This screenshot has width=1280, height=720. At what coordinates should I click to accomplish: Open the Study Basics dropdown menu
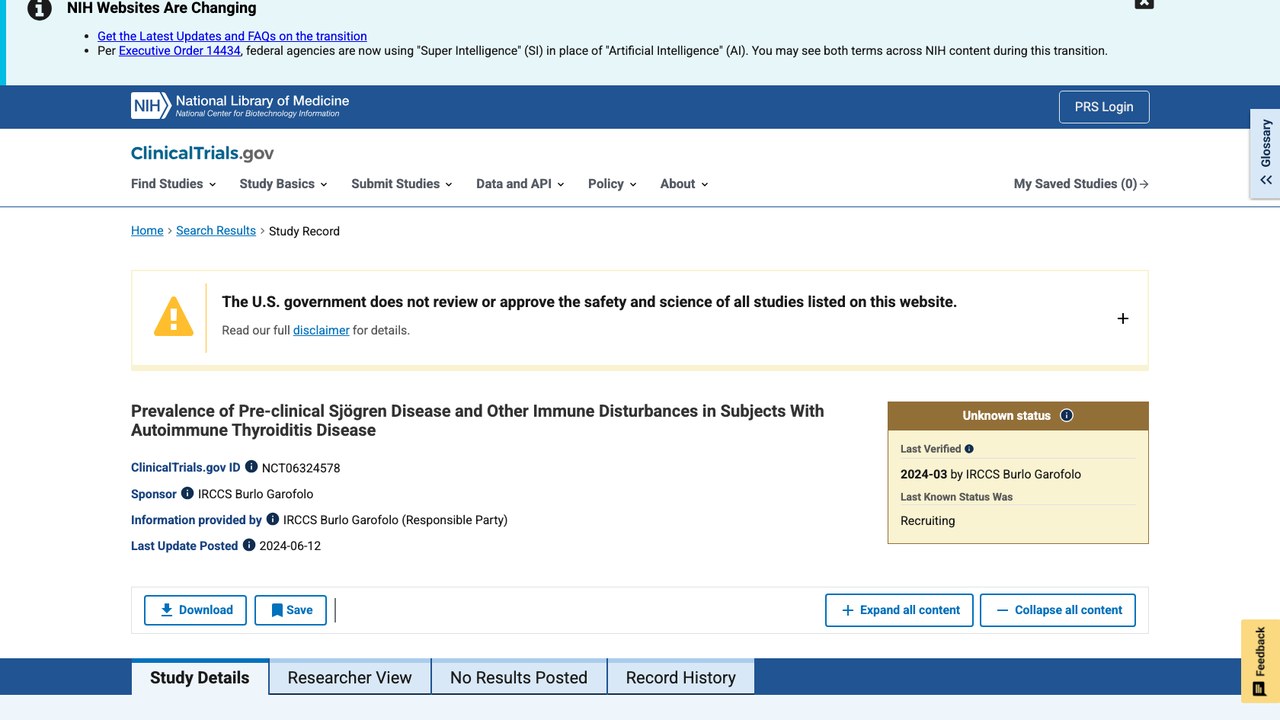(x=284, y=184)
